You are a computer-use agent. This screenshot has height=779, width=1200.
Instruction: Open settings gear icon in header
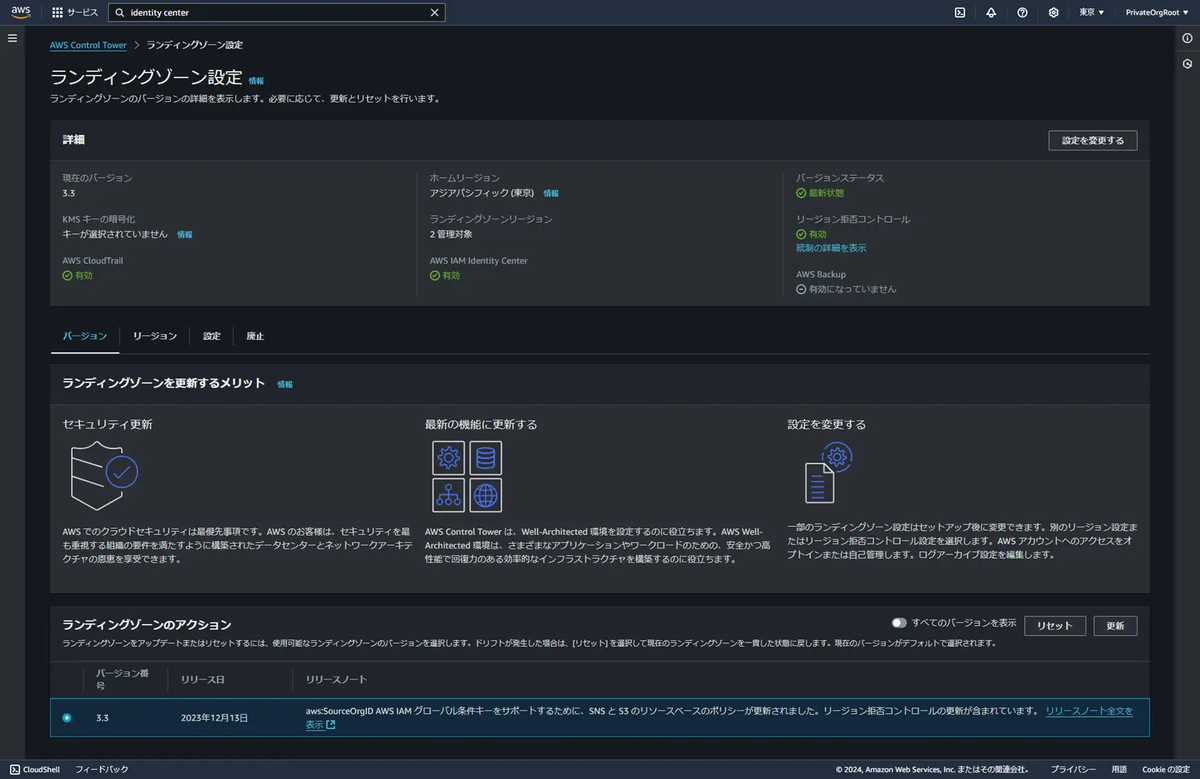tap(1053, 12)
